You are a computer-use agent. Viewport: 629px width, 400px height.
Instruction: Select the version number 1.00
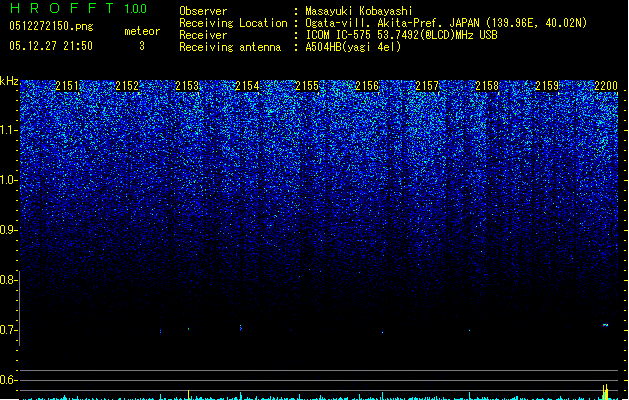tap(135, 8)
